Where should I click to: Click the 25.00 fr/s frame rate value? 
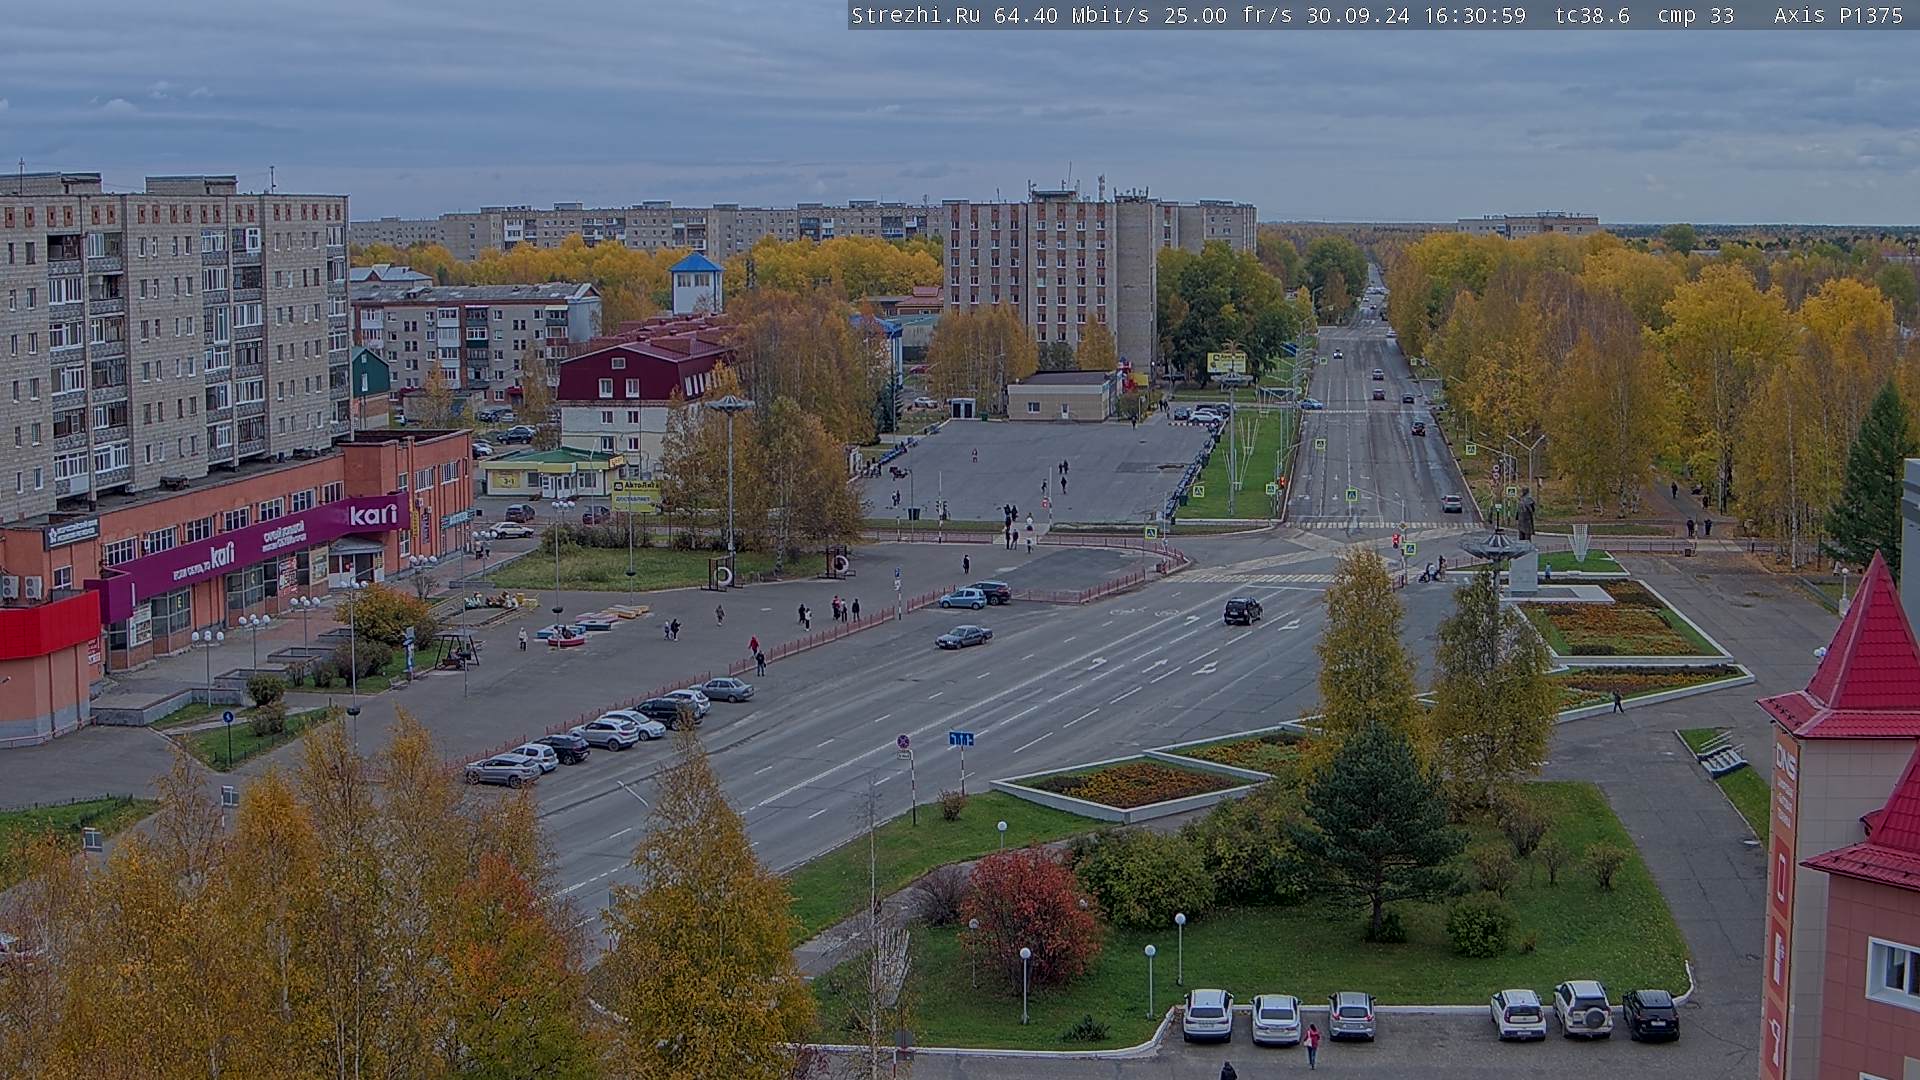1227,15
